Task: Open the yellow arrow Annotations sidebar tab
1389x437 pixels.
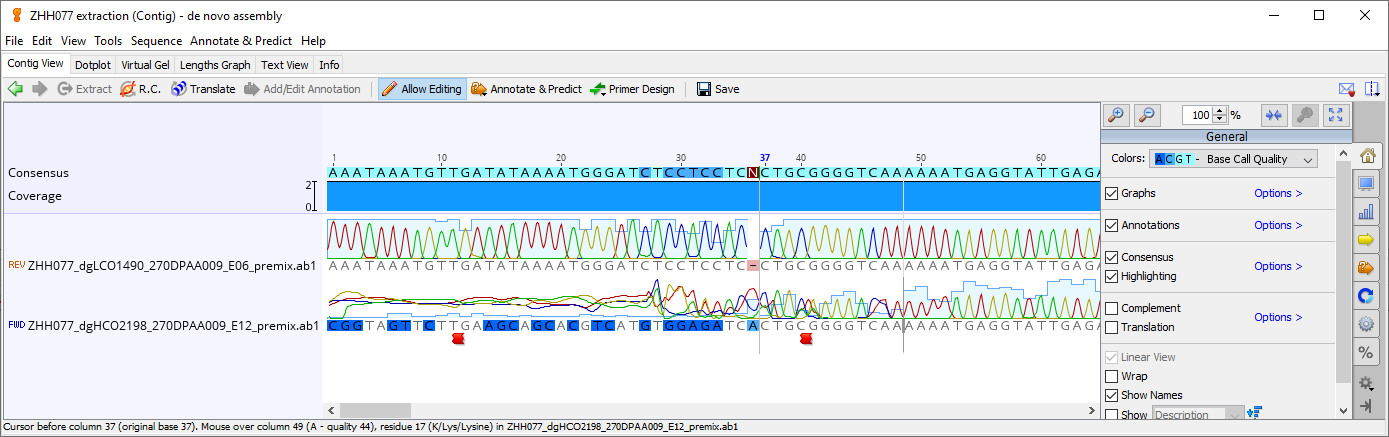Action: pos(1367,240)
